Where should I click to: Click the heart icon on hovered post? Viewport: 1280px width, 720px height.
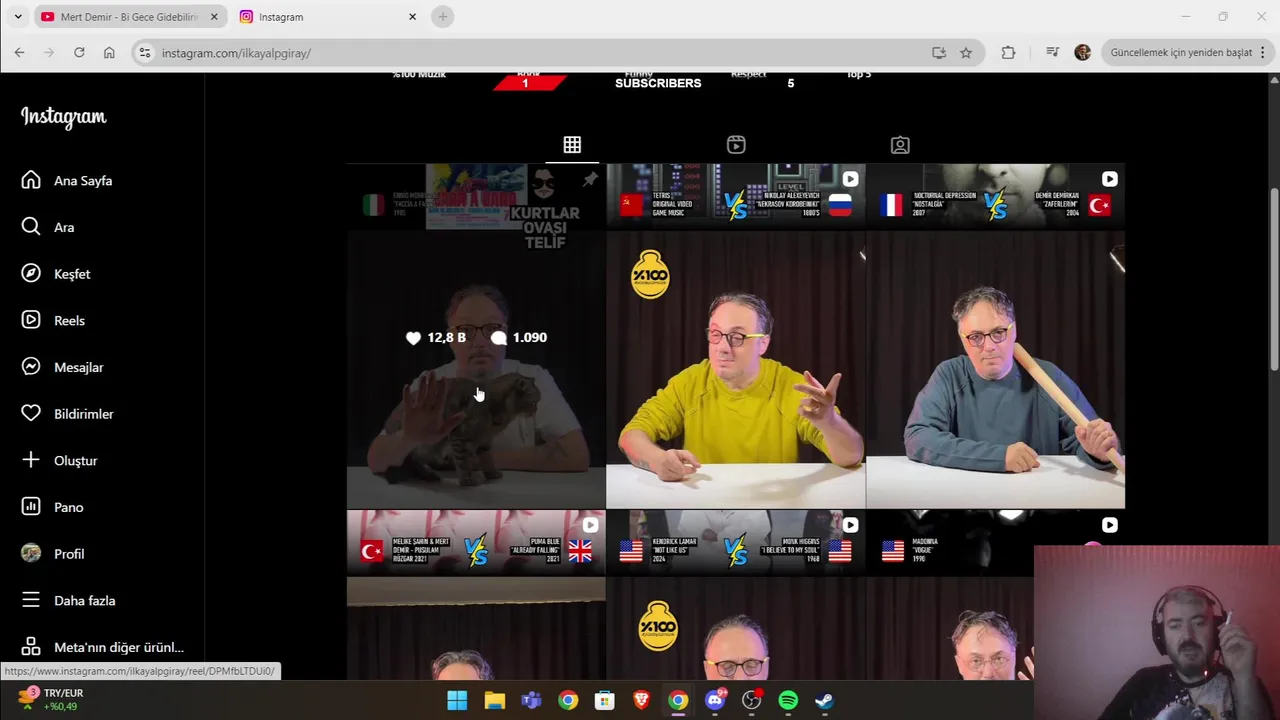tap(413, 338)
